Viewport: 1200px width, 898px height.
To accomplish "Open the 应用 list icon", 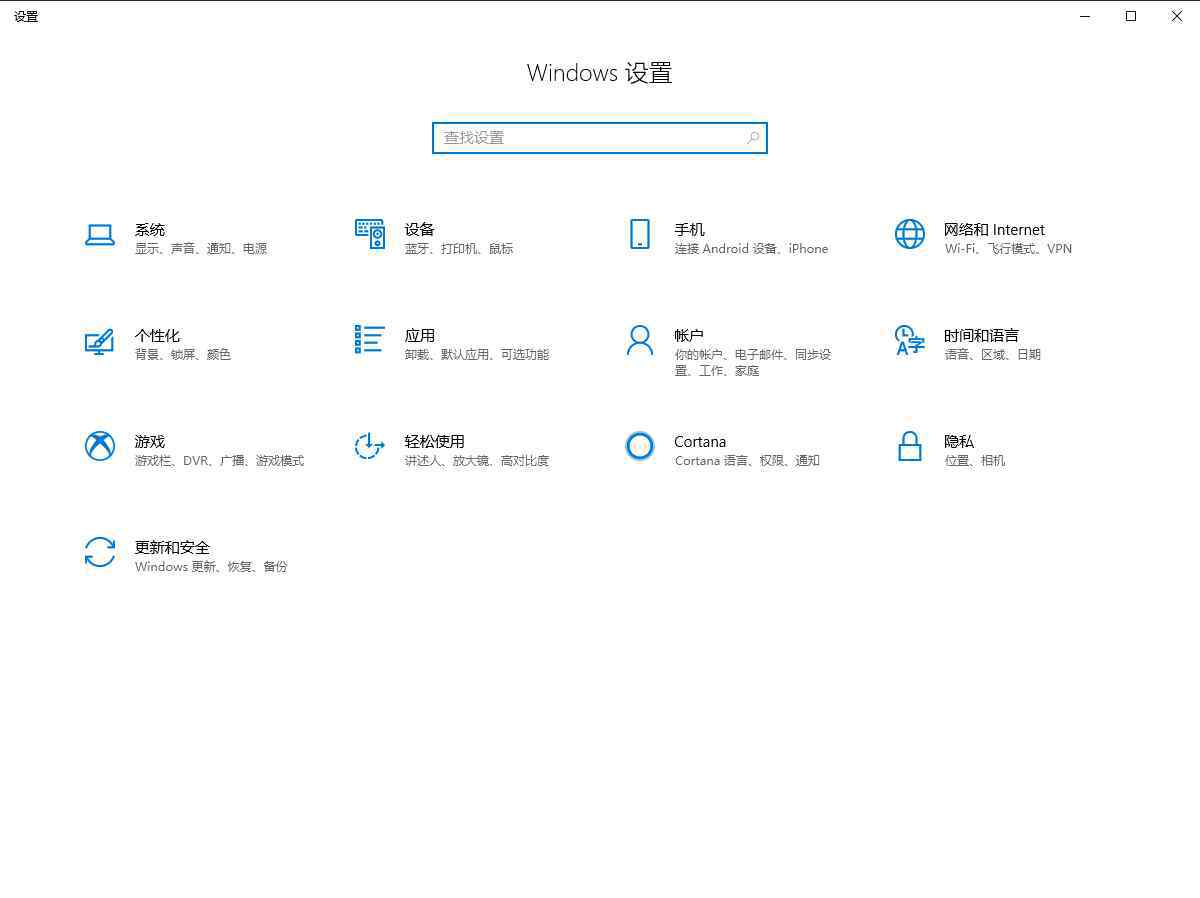I will pyautogui.click(x=370, y=339).
